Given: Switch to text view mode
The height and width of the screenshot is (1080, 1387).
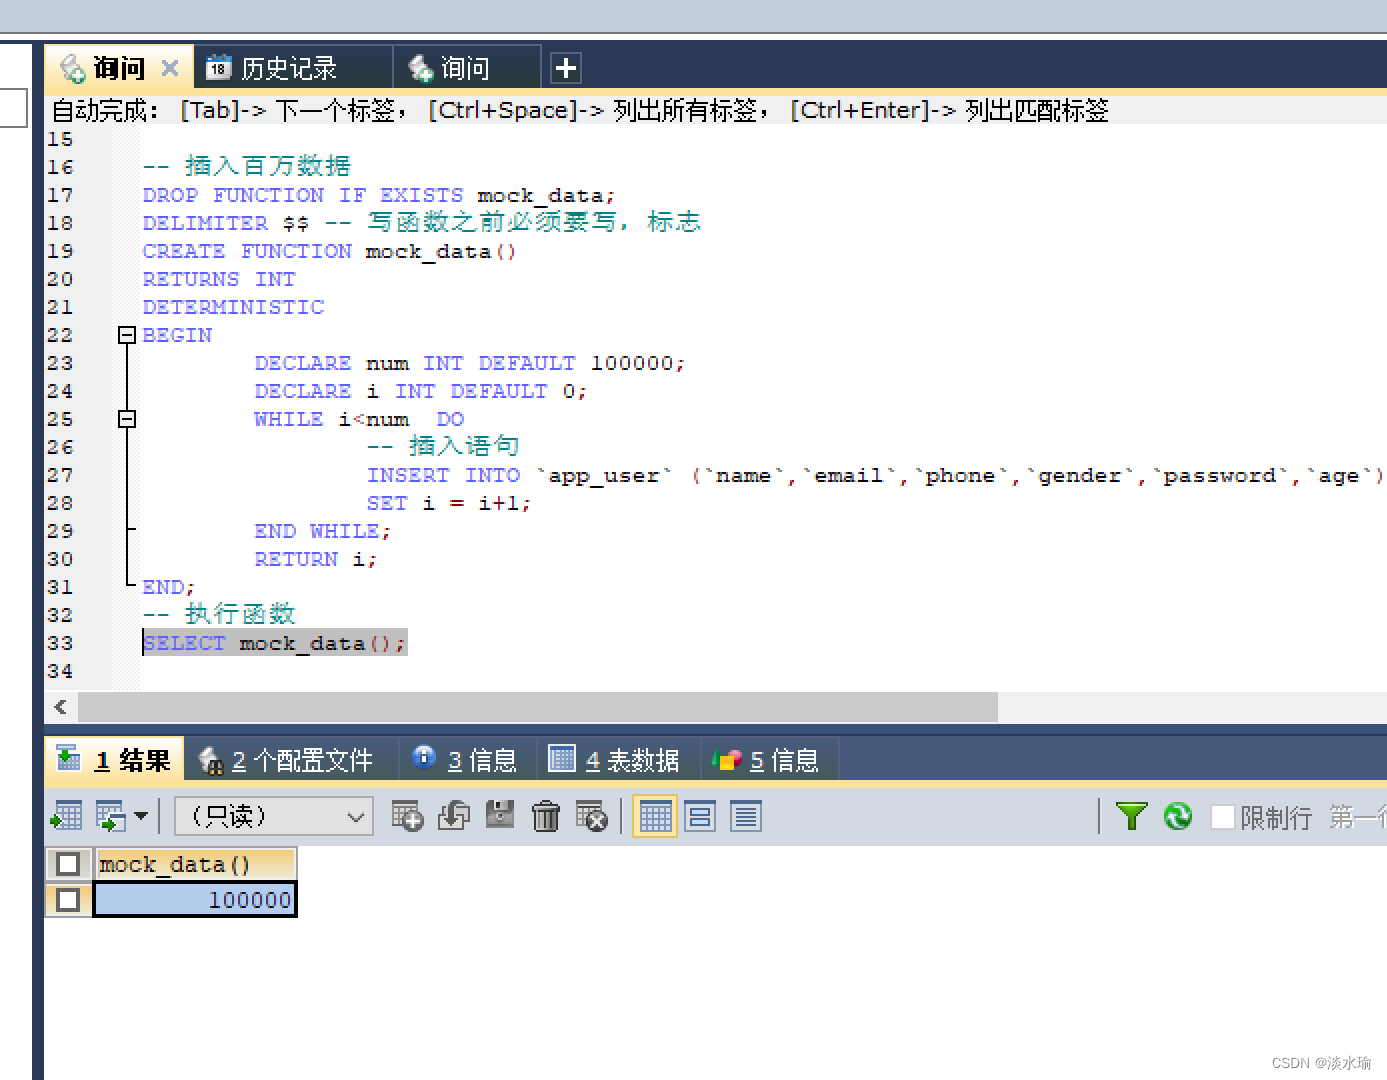Looking at the screenshot, I should coord(746,816).
